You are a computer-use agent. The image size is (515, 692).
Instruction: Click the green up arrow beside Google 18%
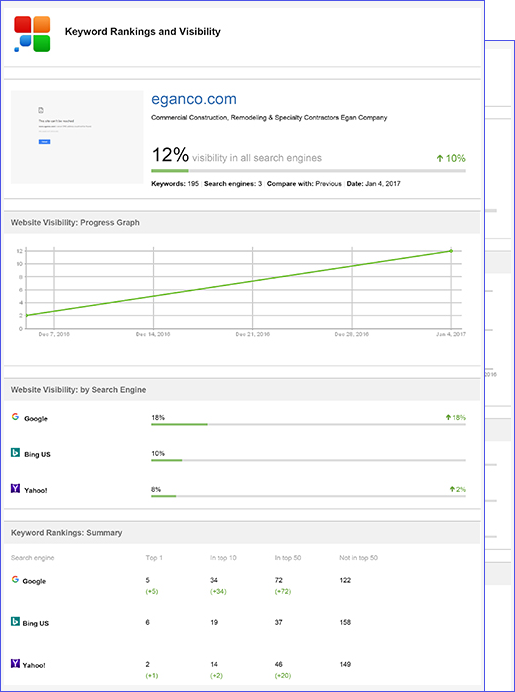448,417
